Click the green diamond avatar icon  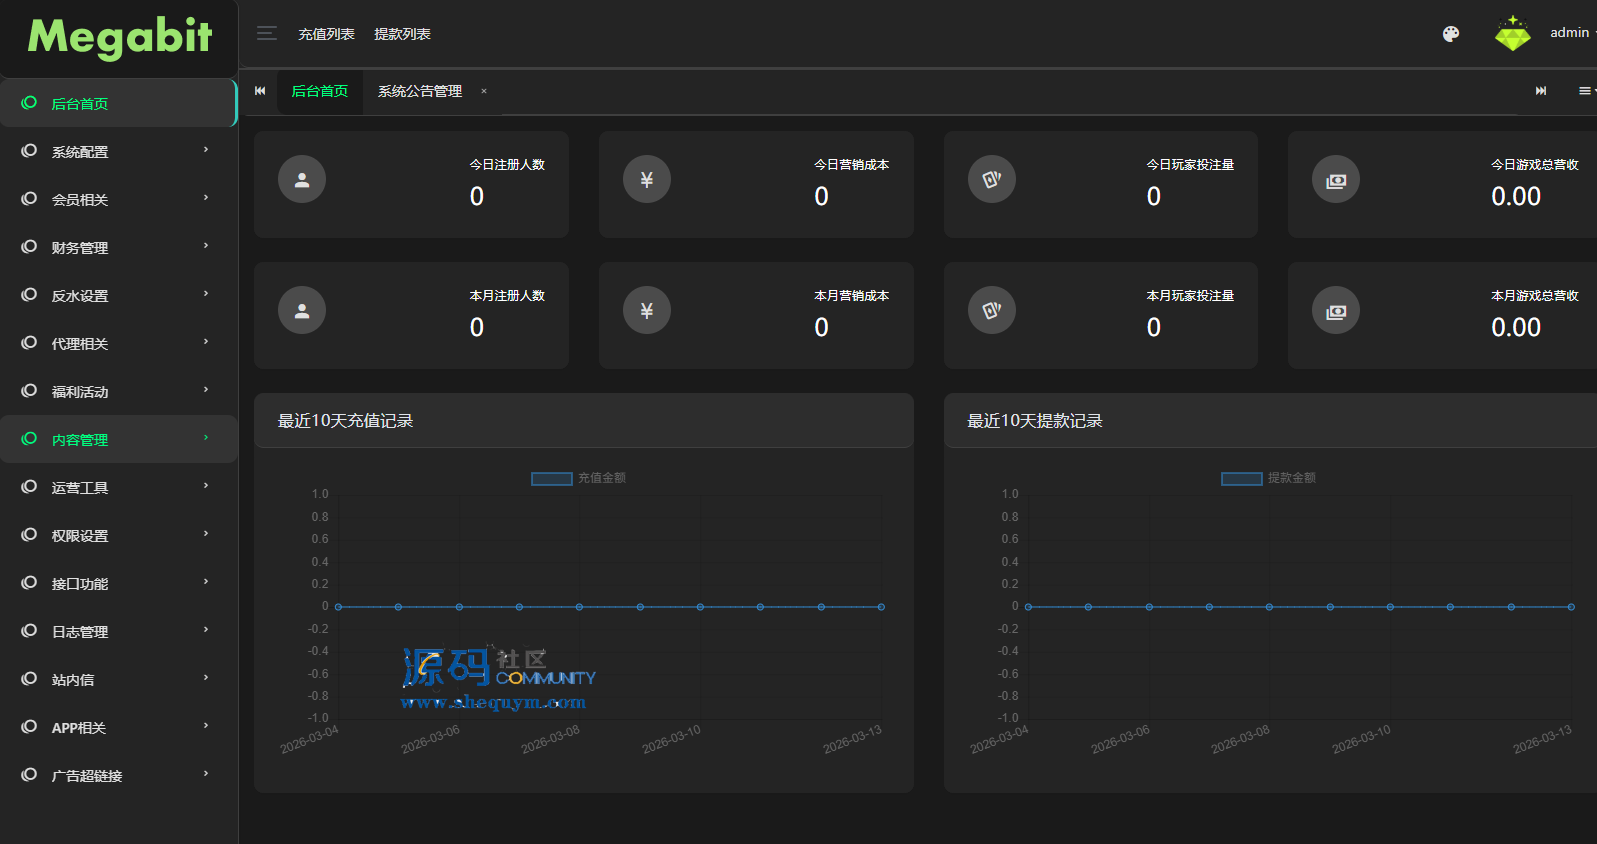1512,34
